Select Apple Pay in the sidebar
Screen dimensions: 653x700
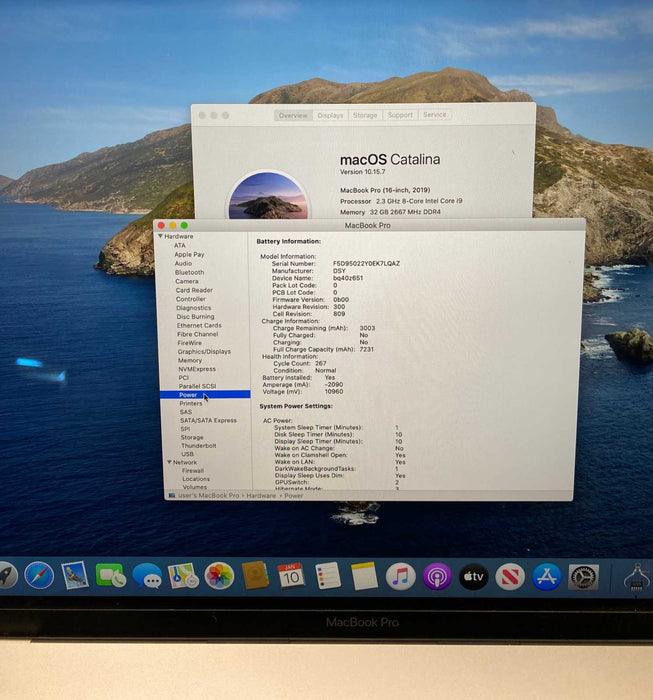pyautogui.click(x=189, y=254)
